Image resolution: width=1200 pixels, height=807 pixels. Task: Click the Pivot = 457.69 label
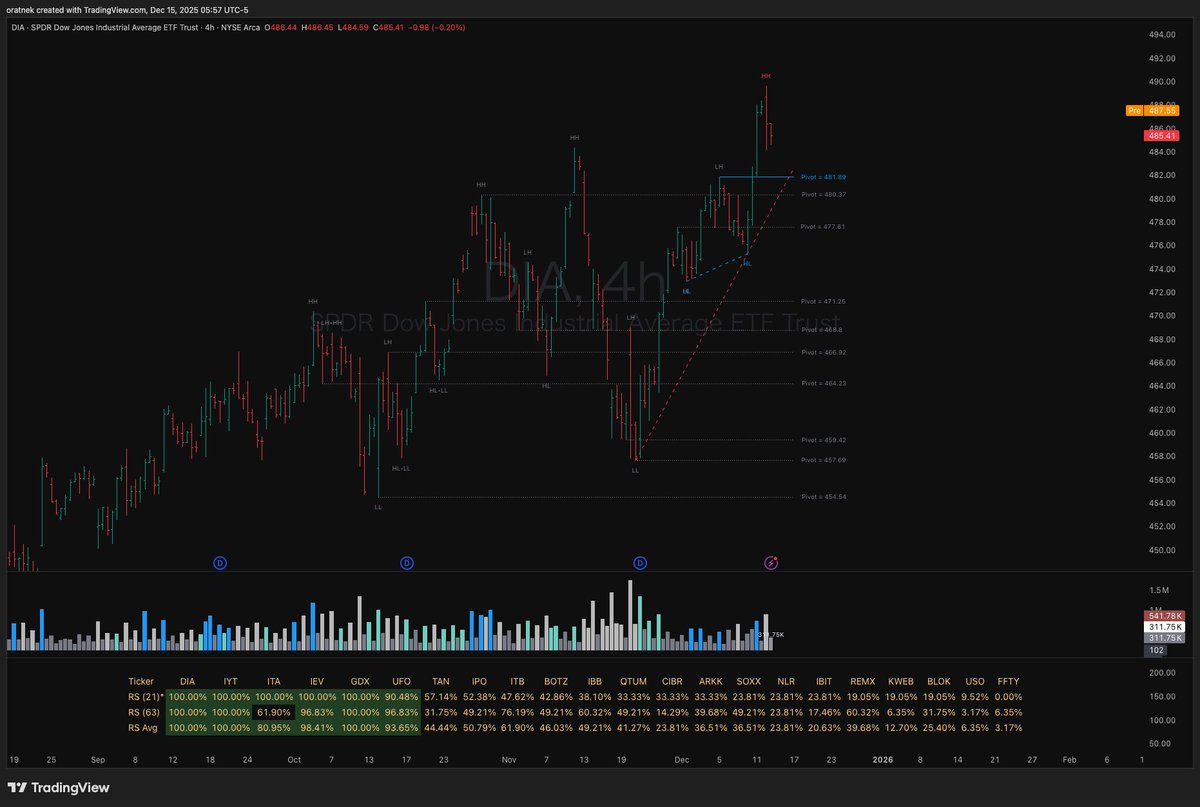point(824,460)
